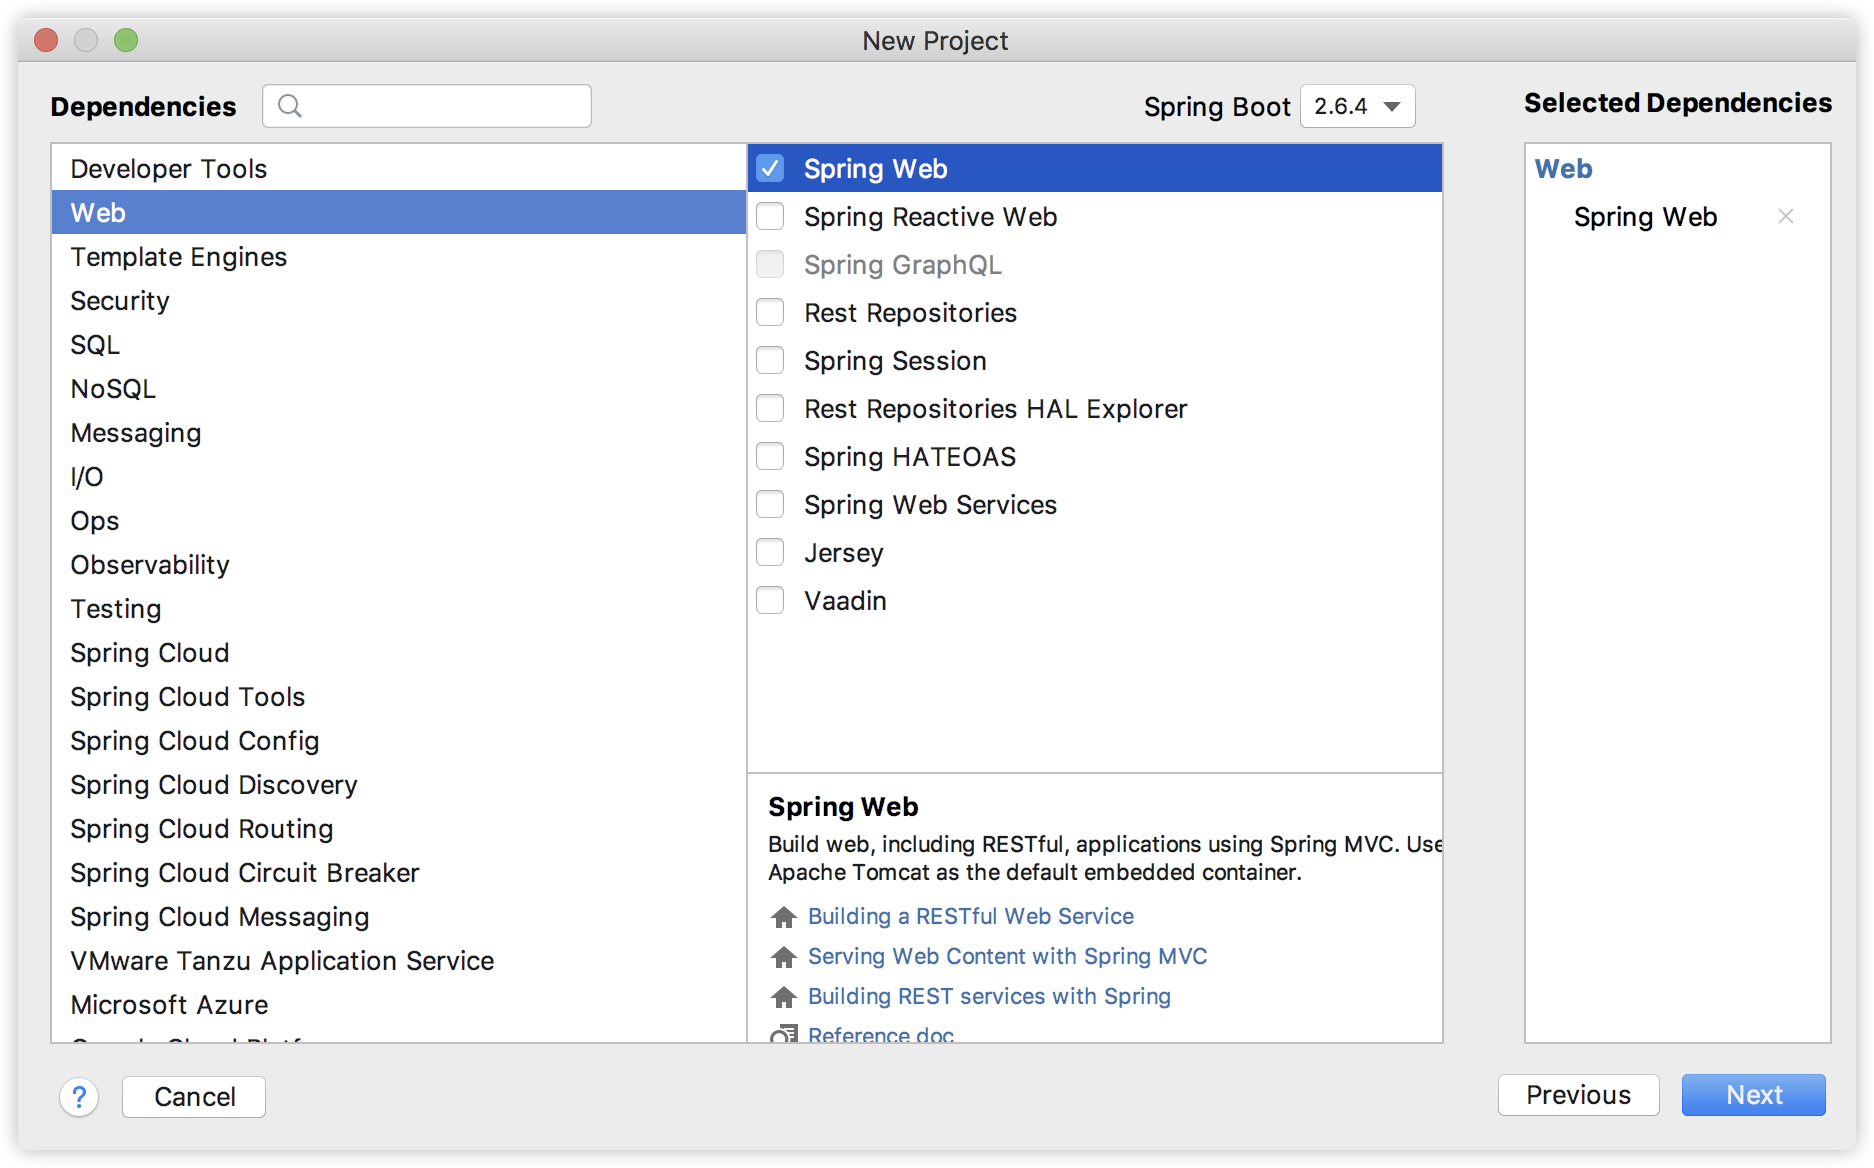Enable the Spring Reactive Web checkbox
1874x1168 pixels.
tap(770, 217)
